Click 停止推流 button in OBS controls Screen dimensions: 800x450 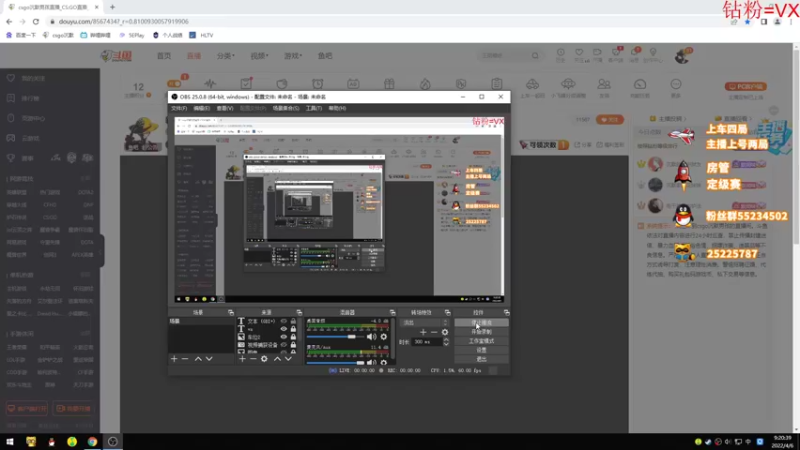coord(481,322)
